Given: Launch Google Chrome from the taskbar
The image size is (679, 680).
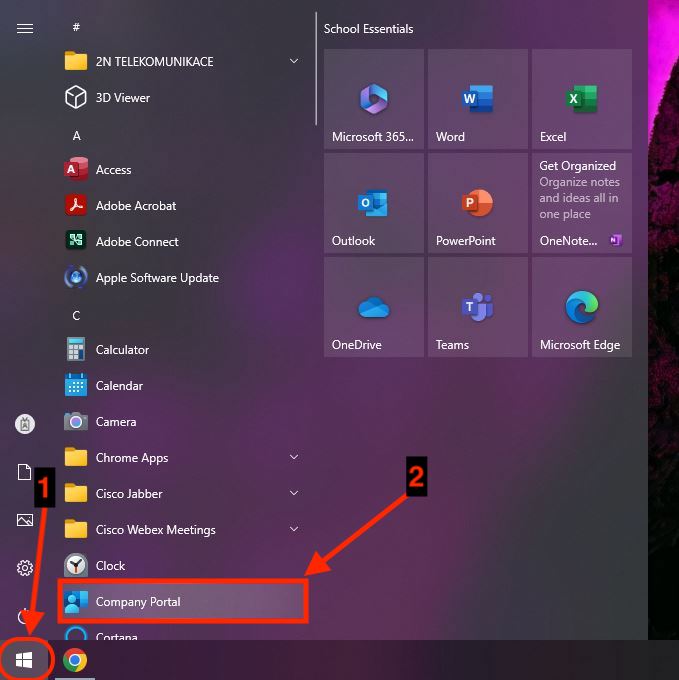Looking at the screenshot, I should coord(75,660).
